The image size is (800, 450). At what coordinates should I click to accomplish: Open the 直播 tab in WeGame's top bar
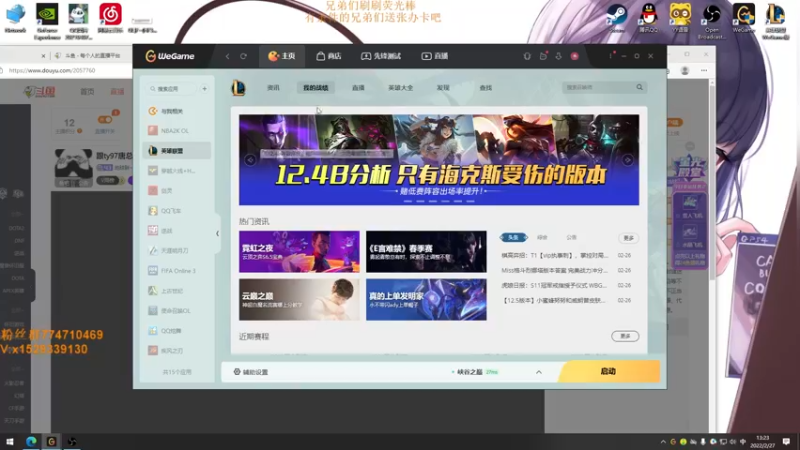coord(435,56)
